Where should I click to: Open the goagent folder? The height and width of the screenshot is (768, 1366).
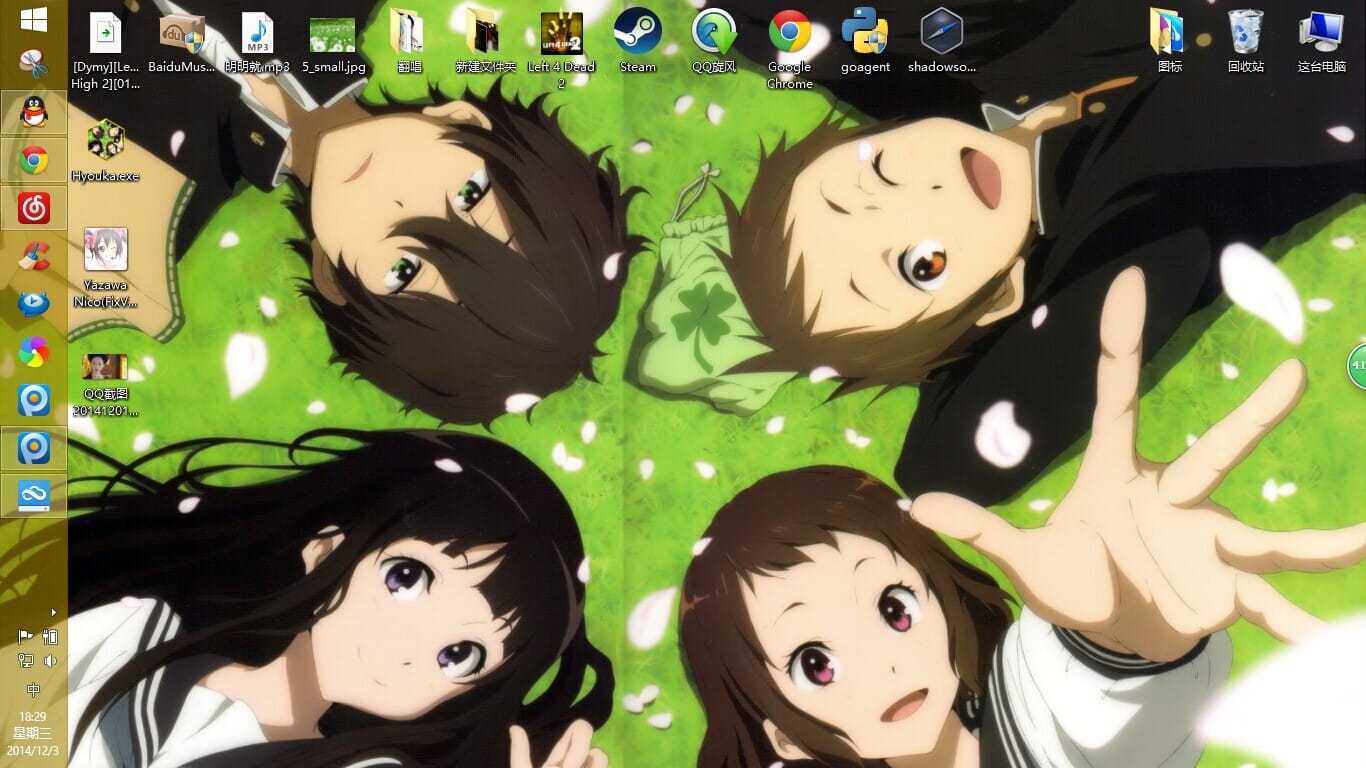[x=866, y=33]
